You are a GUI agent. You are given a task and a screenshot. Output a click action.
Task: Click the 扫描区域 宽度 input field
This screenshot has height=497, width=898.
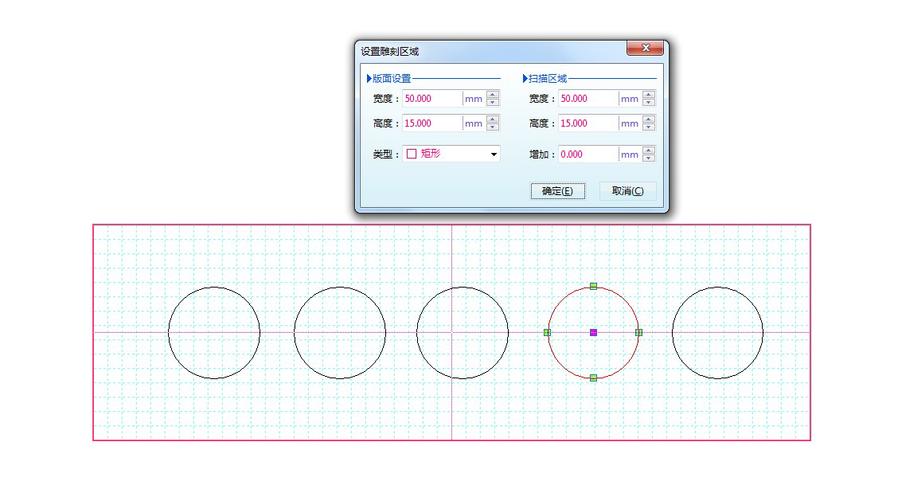pyautogui.click(x=587, y=99)
